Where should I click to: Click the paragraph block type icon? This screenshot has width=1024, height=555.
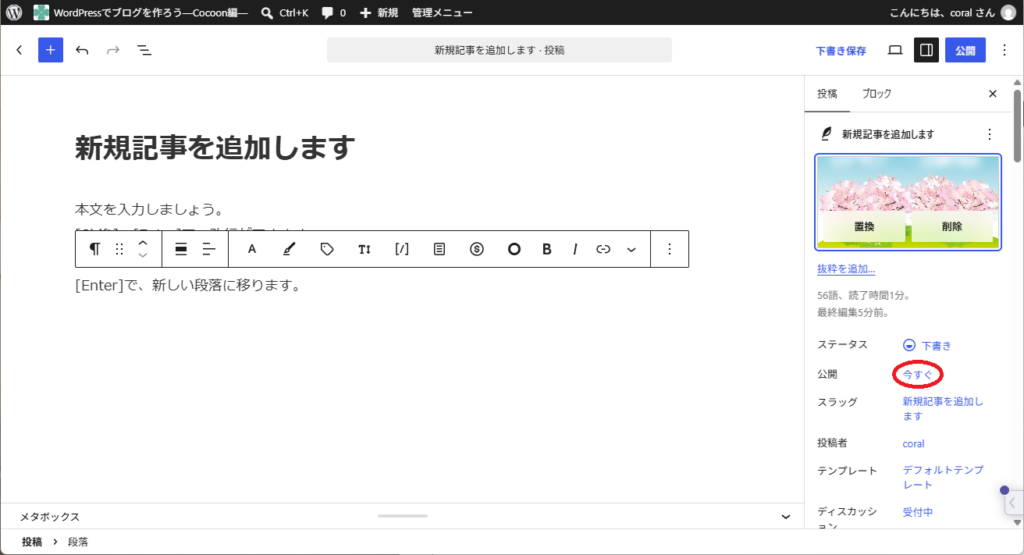(95, 249)
